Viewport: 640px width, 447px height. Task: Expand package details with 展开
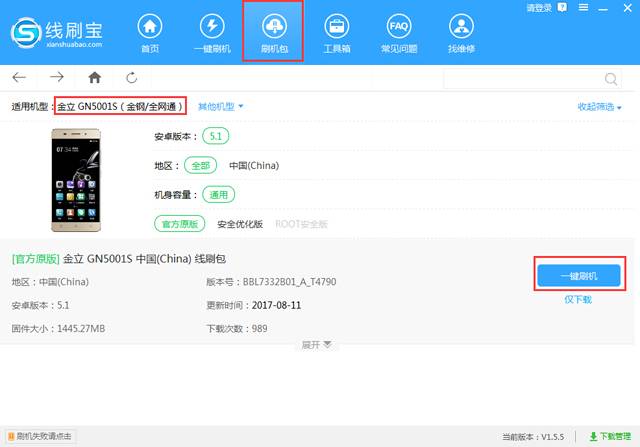pyautogui.click(x=315, y=344)
